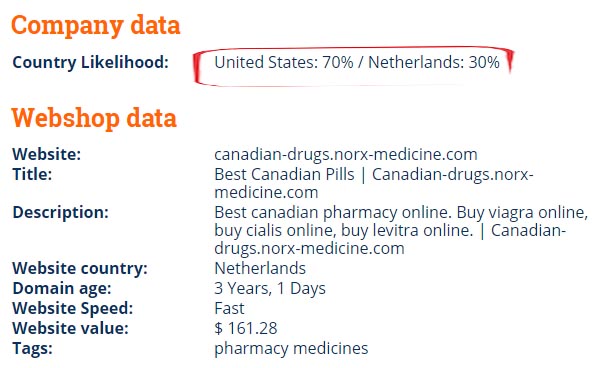This screenshot has height=368, width=600.
Task: Click the Website country label
Action: pos(80,268)
